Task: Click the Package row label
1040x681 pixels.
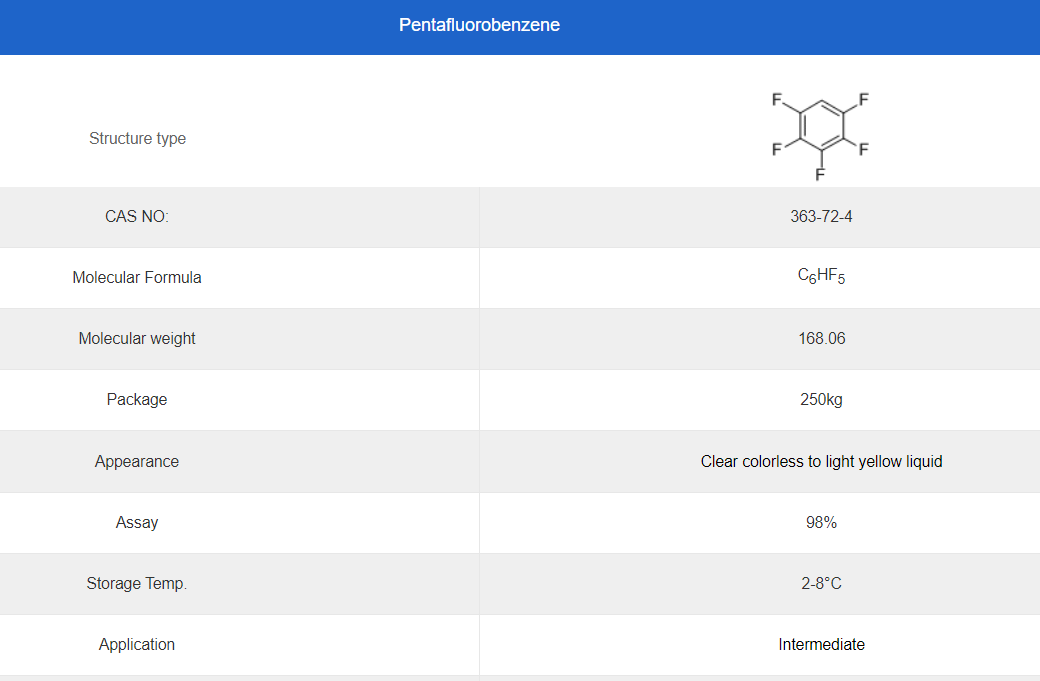Action: pos(137,400)
